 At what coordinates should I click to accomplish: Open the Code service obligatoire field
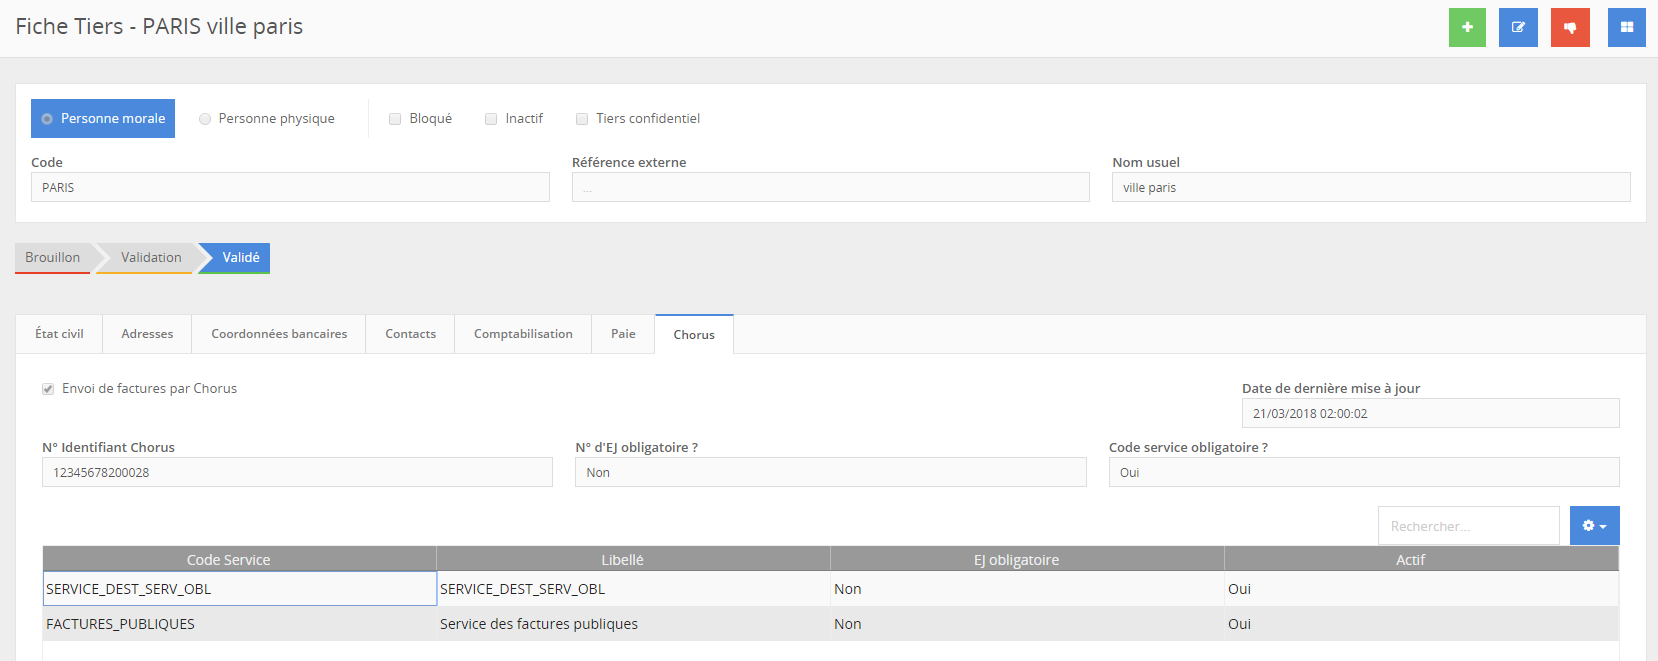pos(1363,473)
